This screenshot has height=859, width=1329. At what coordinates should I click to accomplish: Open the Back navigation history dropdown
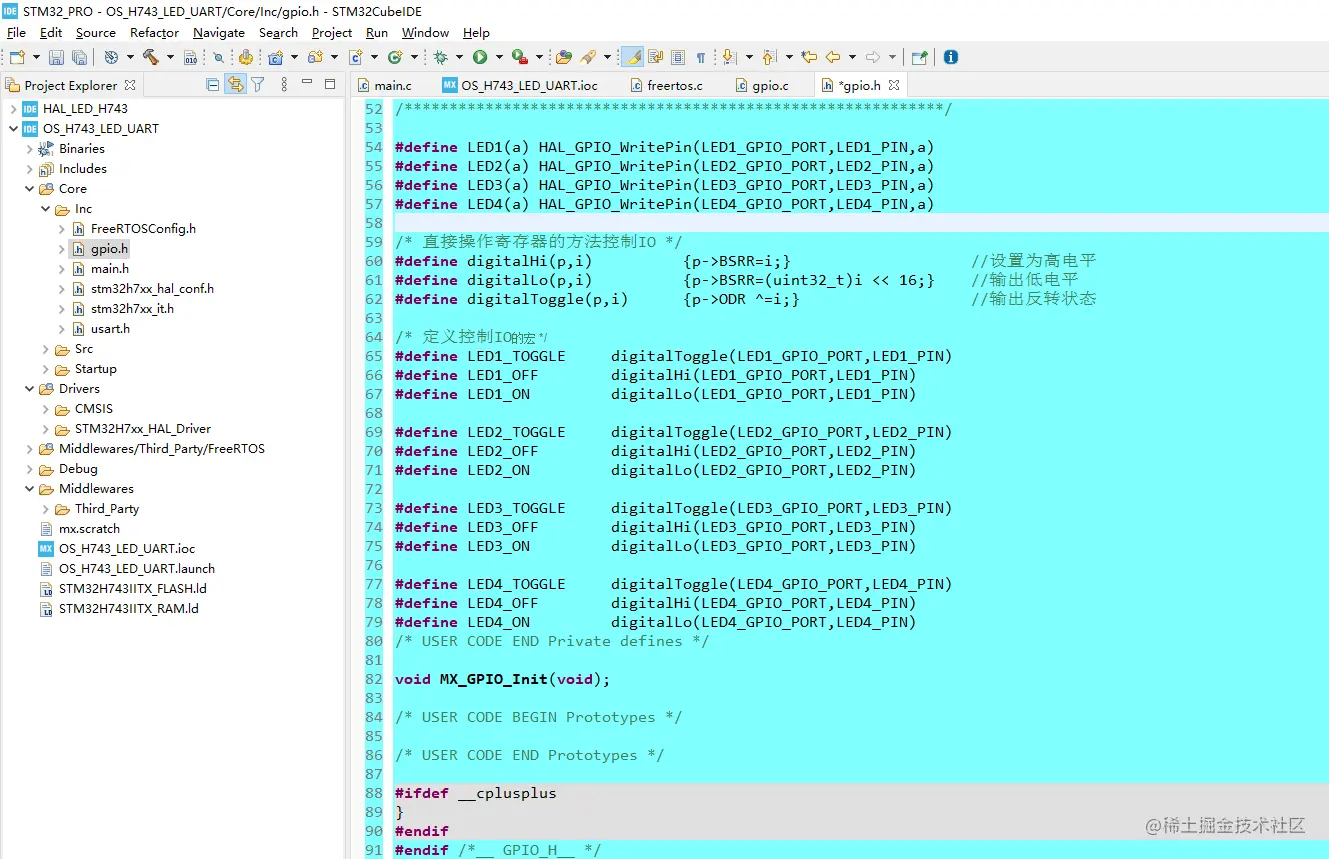(x=852, y=57)
